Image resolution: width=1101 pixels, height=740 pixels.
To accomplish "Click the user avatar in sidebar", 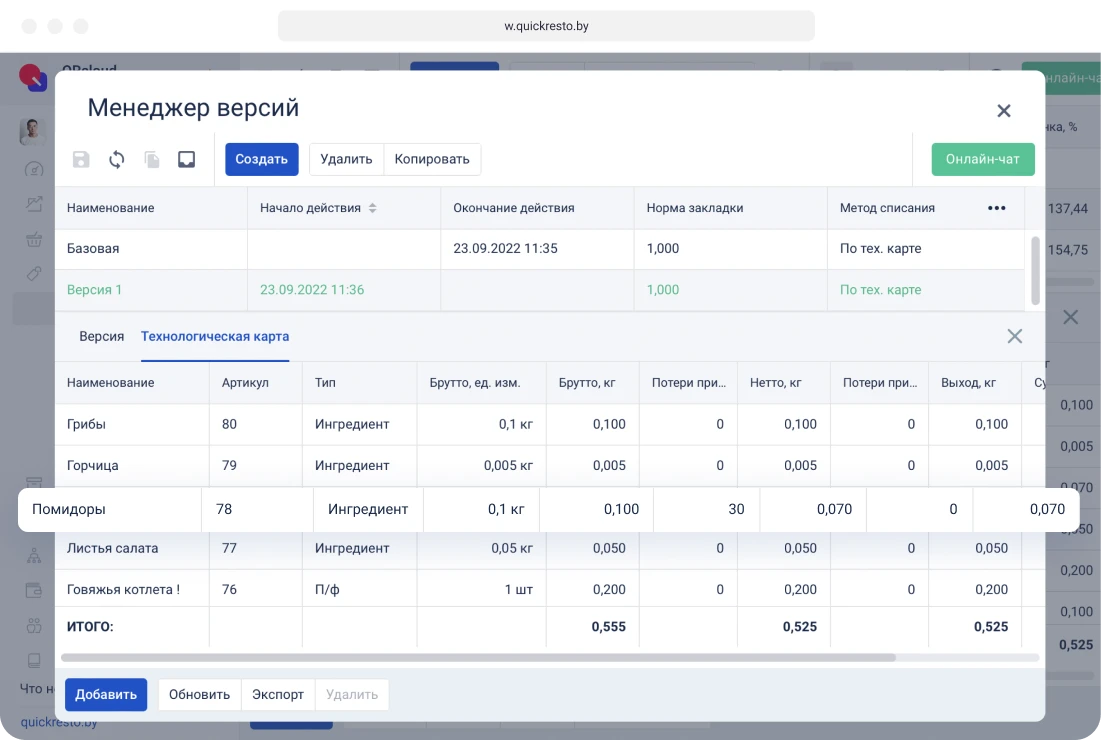I will (x=32, y=130).
